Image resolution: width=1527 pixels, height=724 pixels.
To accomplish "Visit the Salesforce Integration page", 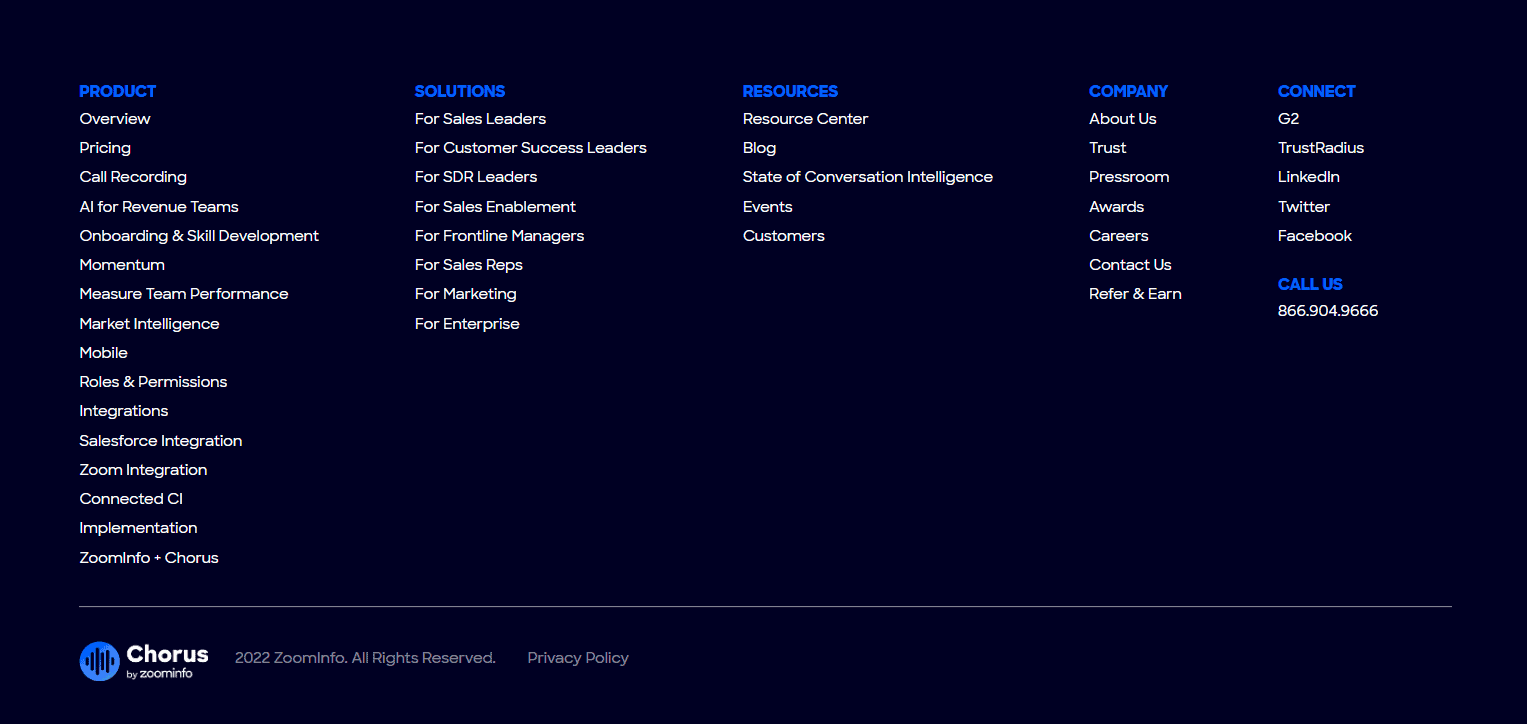I will [161, 441].
